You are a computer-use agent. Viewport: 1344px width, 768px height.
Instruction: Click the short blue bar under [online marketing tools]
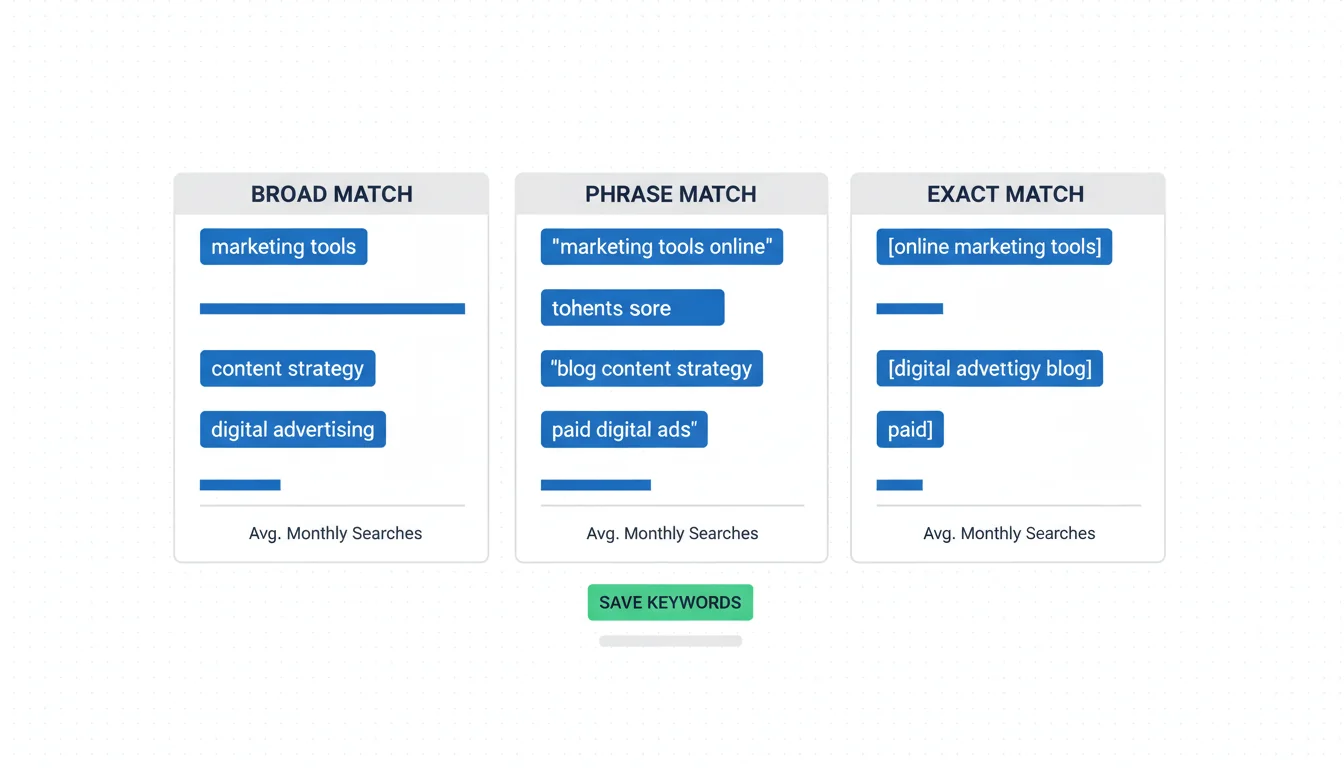tap(909, 309)
